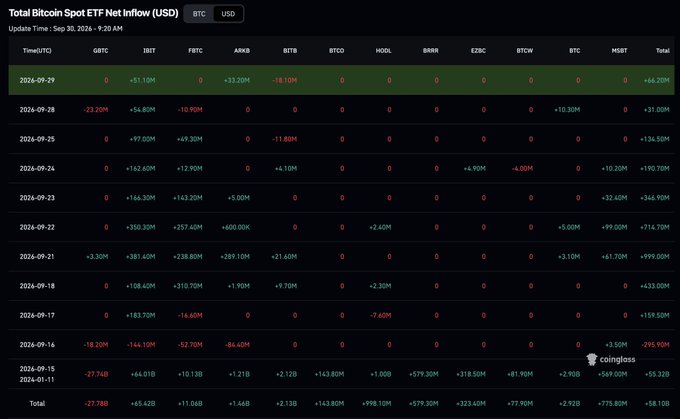Click the HODL column header

(383, 51)
